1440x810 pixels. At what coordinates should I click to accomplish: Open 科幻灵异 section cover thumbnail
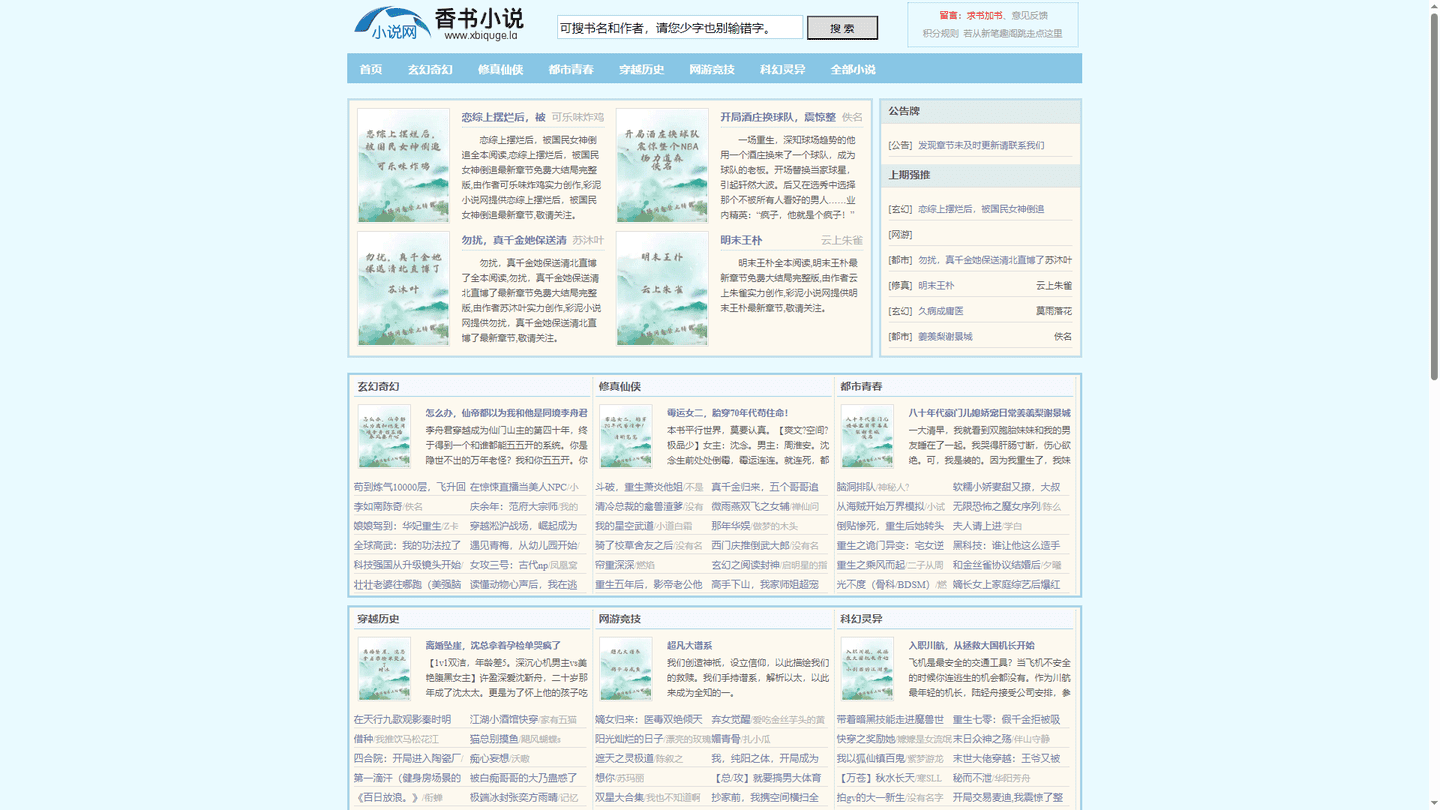pos(867,669)
